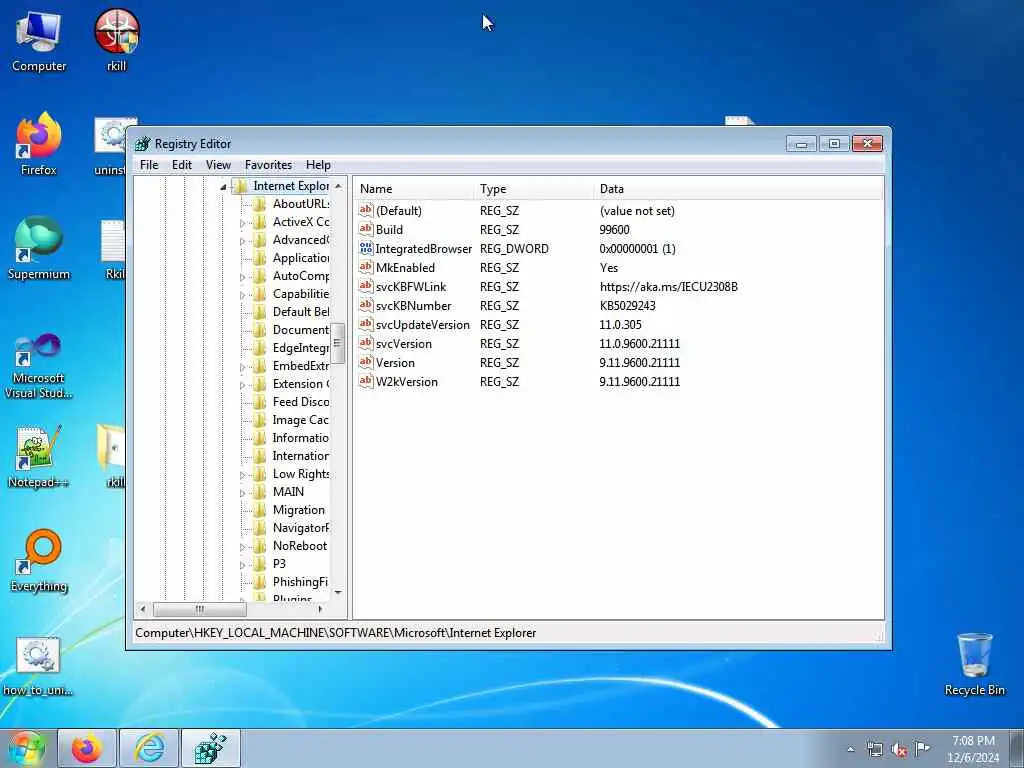The image size is (1024, 768).
Task: Sort values by Name column header
Action: 415,189
